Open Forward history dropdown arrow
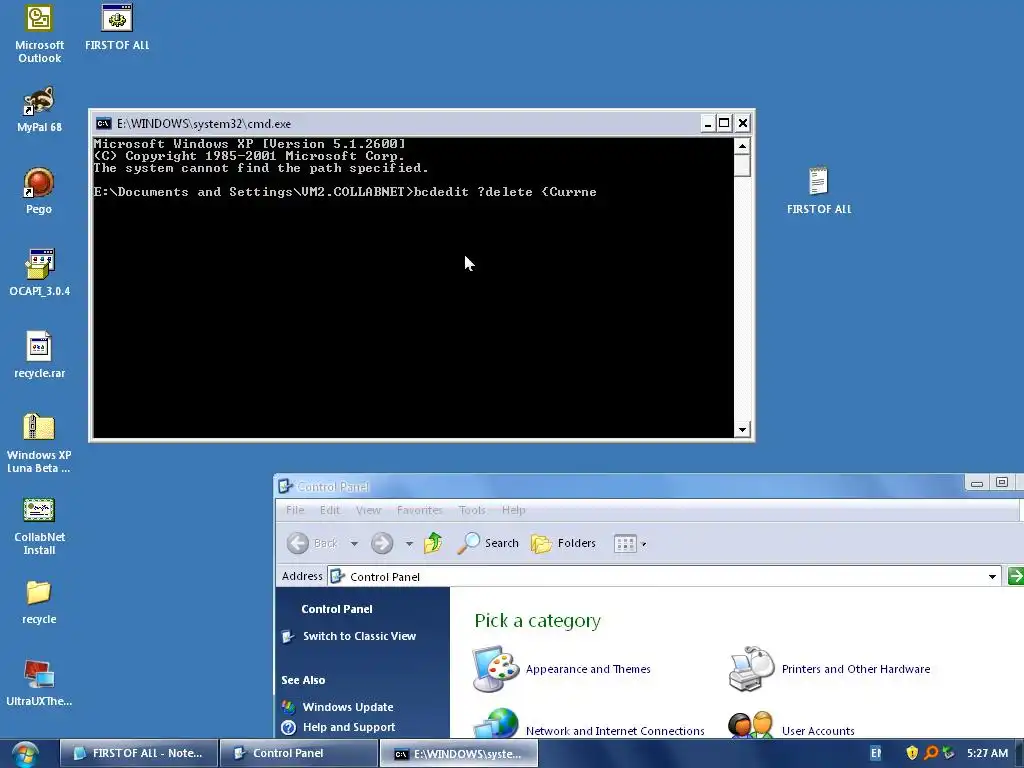 pos(409,543)
